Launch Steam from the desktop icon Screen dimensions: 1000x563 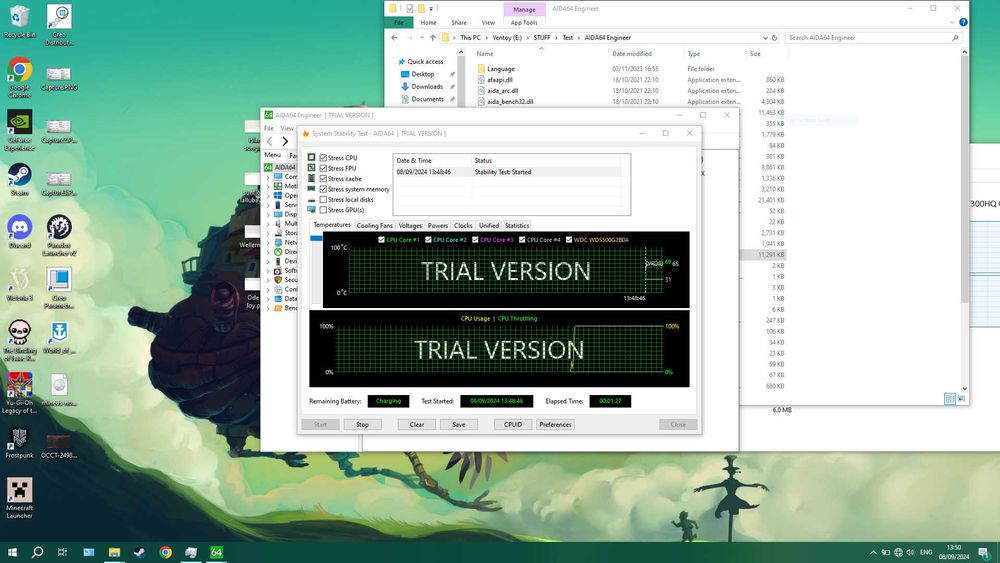click(x=19, y=180)
